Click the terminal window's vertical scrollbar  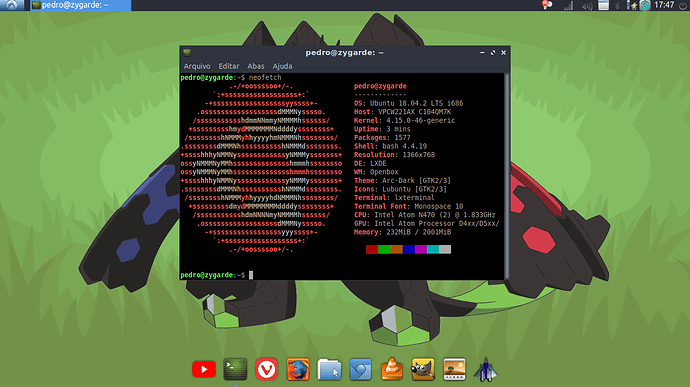(506, 176)
